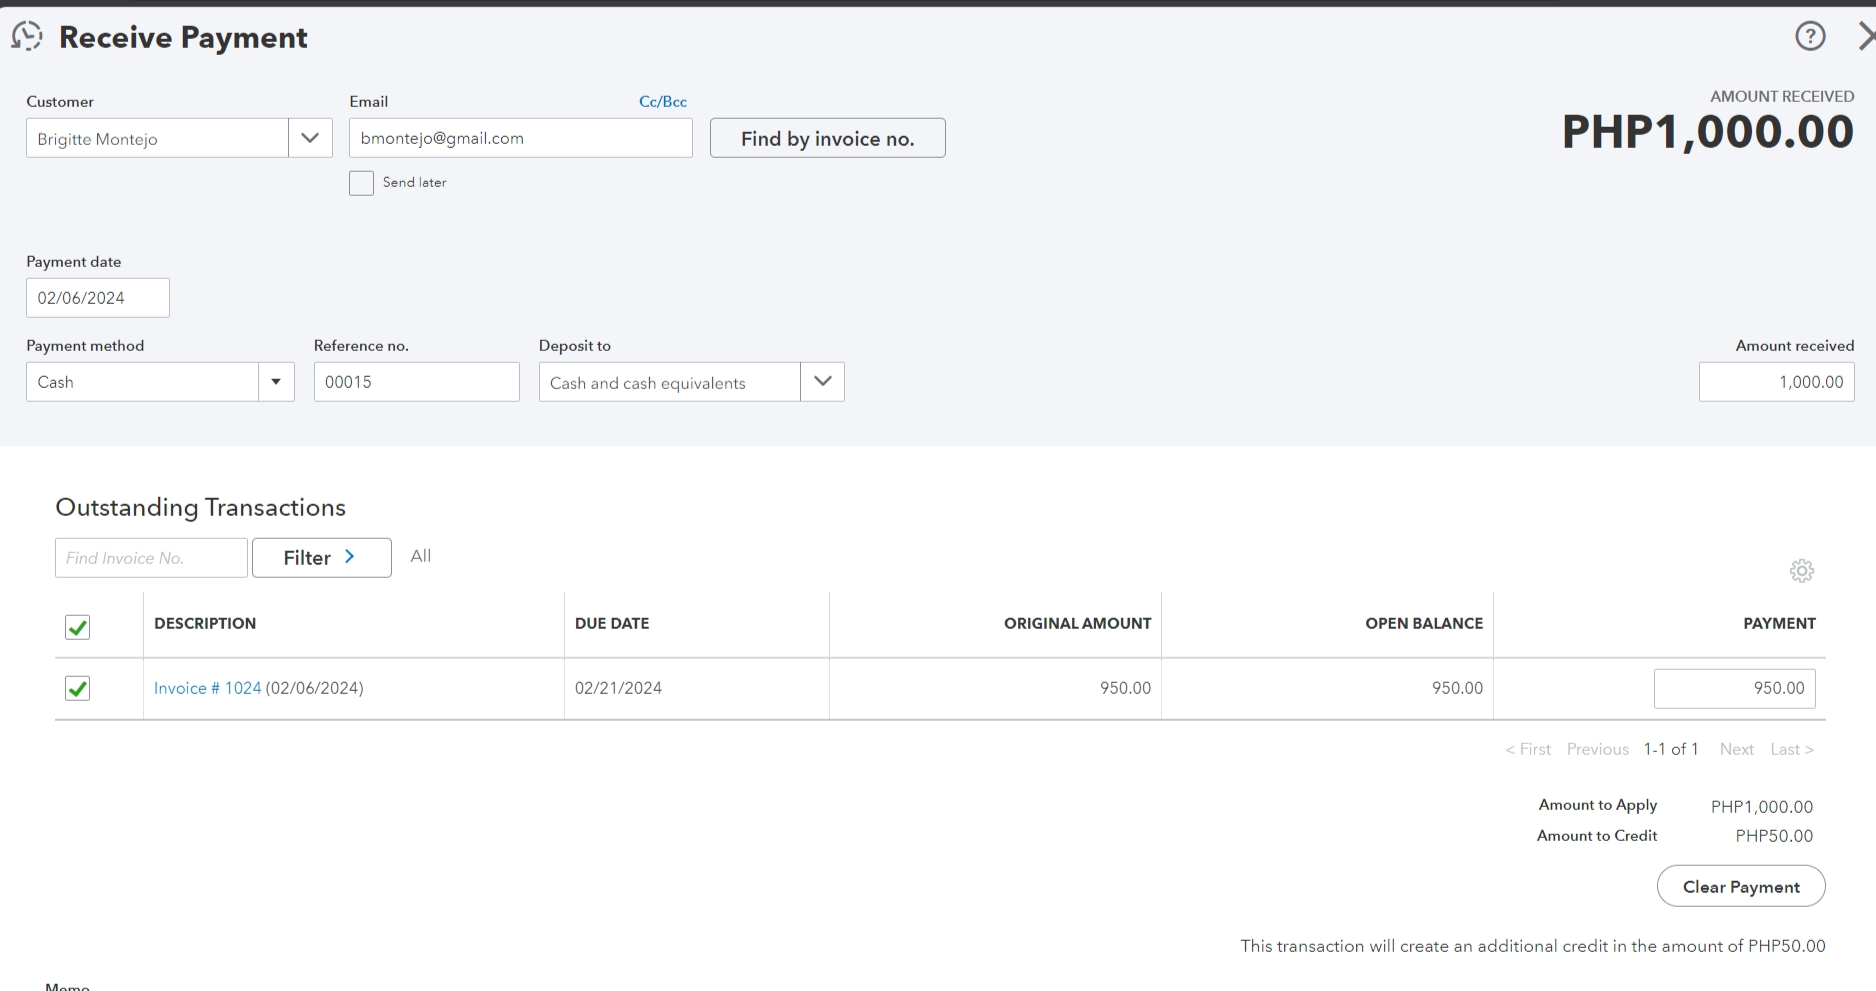This screenshot has width=1876, height=991.
Task: Open the Payment method dropdown arrow
Action: pyautogui.click(x=276, y=382)
